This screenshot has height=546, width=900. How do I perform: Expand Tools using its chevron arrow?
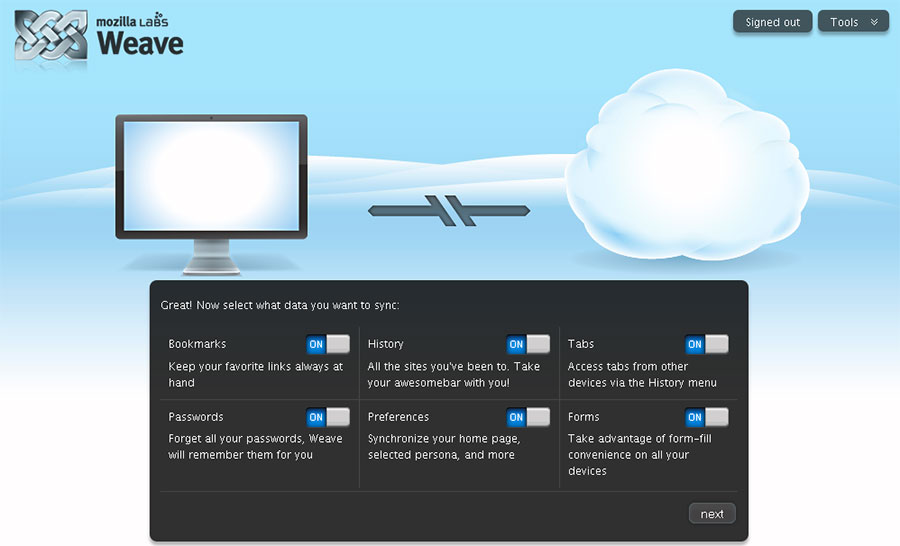(x=874, y=22)
